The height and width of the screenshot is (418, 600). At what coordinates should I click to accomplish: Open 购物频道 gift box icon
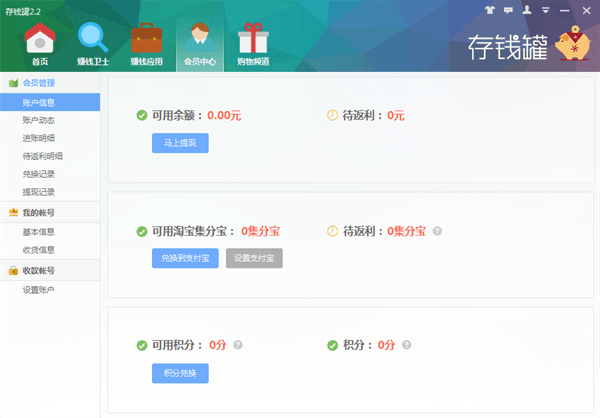click(253, 45)
